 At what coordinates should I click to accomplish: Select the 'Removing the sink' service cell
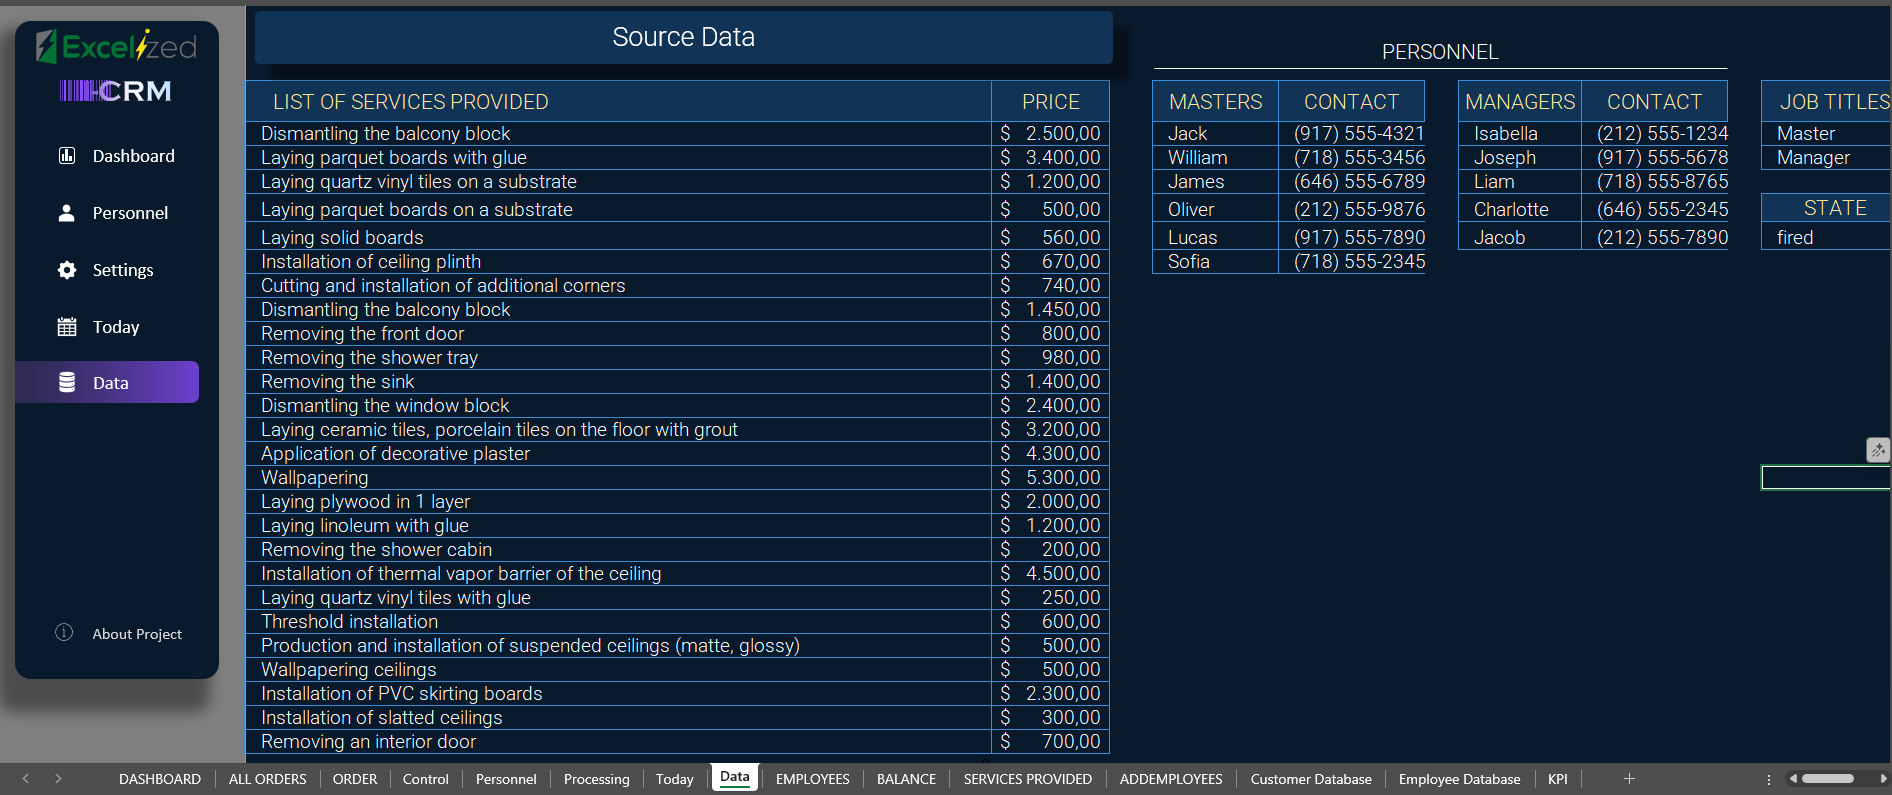619,382
